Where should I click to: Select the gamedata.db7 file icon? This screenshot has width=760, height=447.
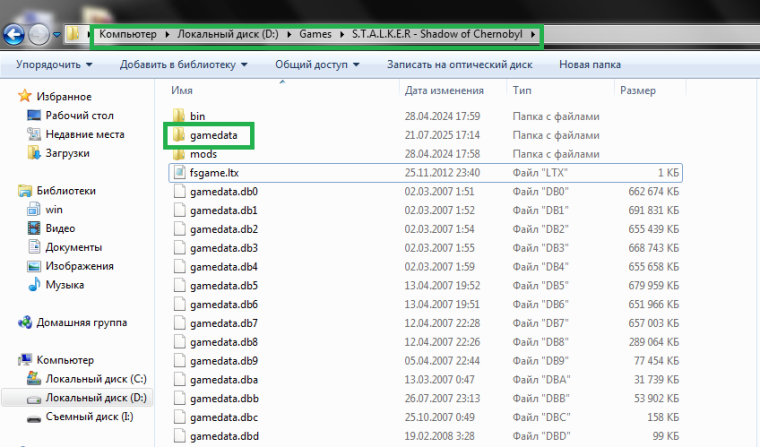(x=179, y=323)
